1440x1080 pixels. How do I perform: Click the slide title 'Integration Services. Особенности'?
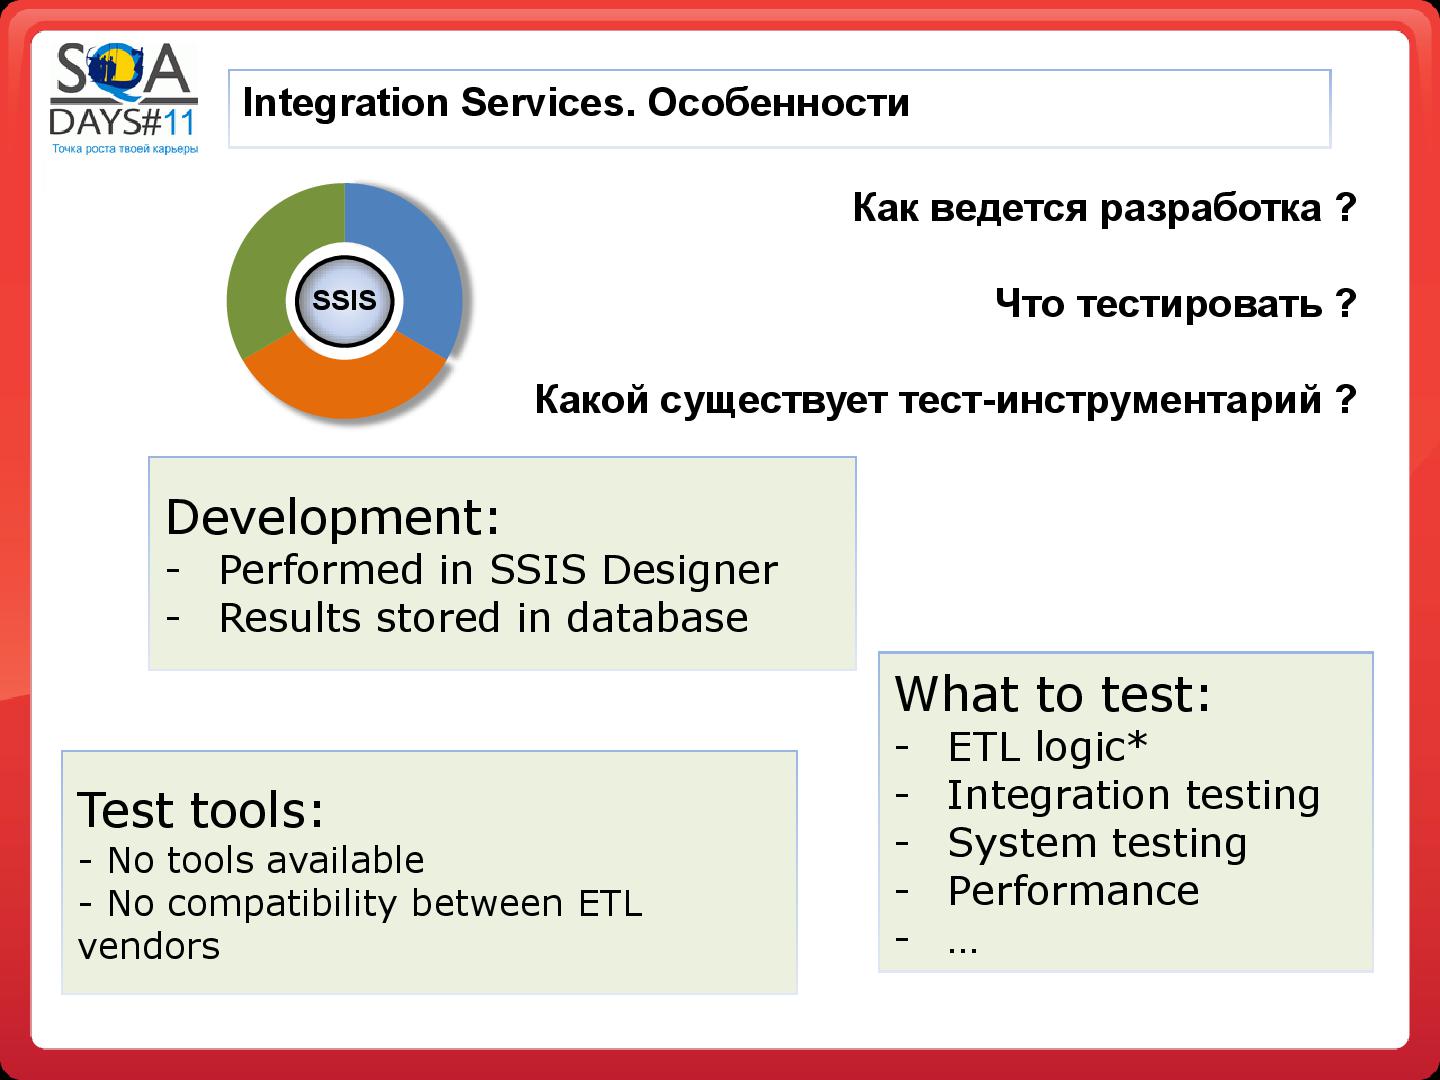pos(576,102)
